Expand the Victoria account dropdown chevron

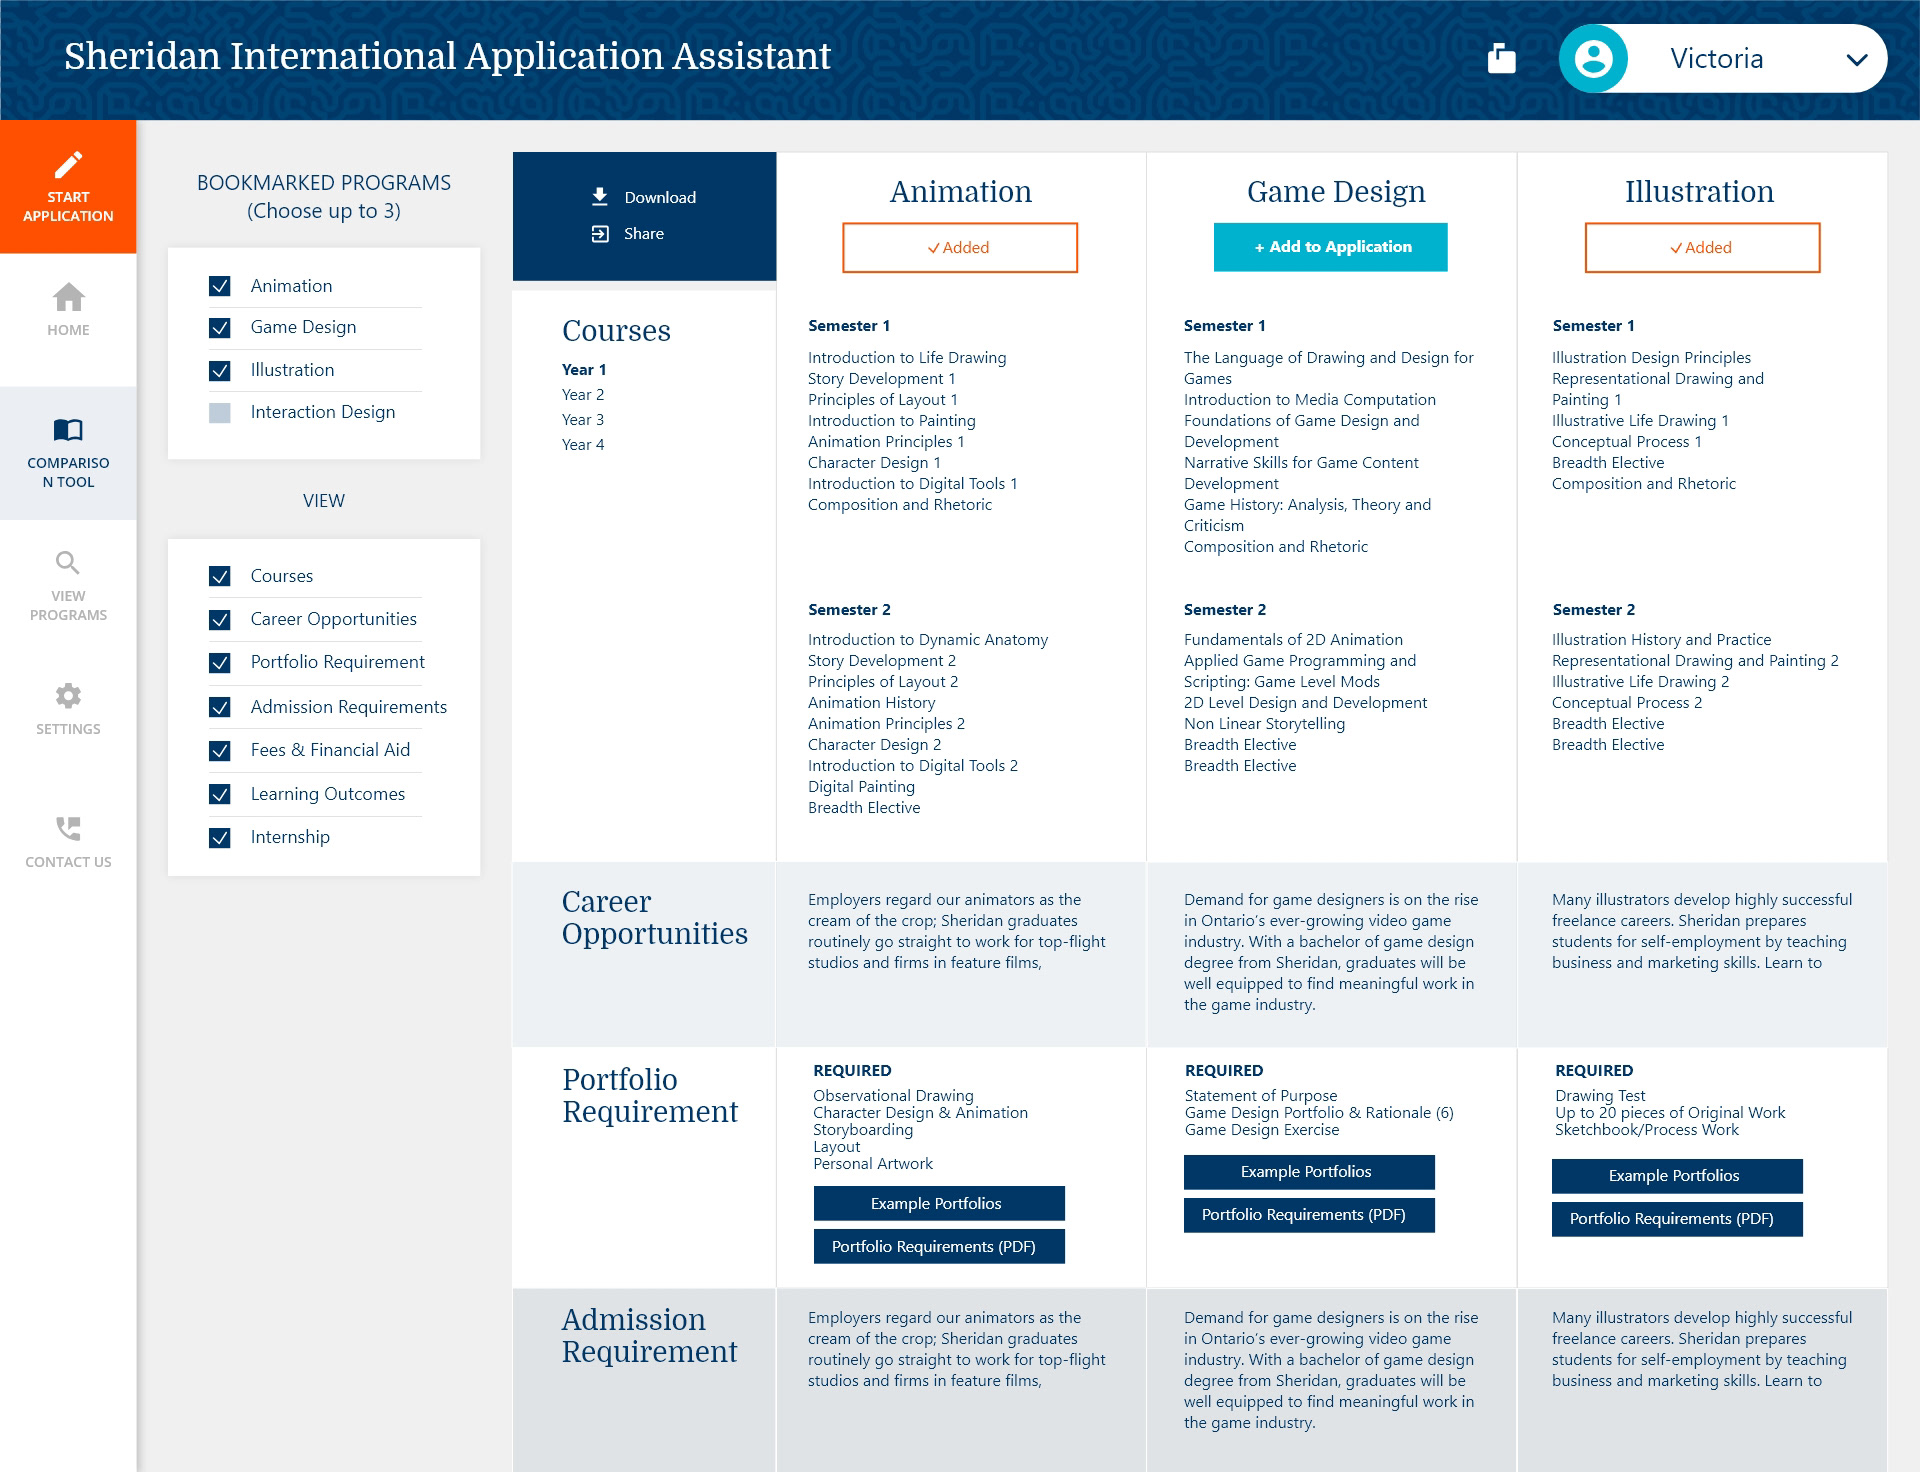point(1857,59)
